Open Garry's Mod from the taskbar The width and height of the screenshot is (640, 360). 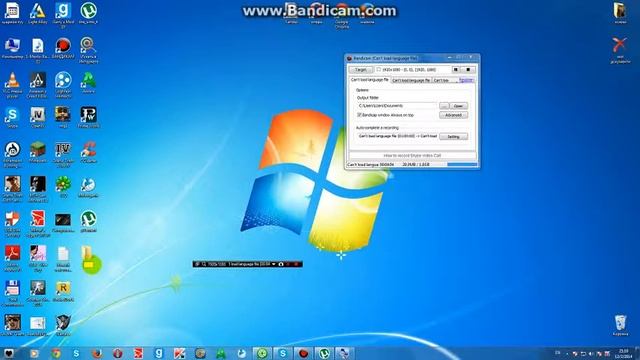click(x=159, y=353)
